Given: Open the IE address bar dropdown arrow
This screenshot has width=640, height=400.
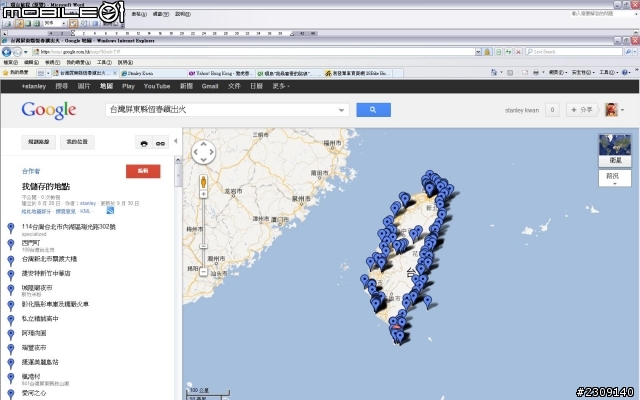Looking at the screenshot, I should 478,52.
